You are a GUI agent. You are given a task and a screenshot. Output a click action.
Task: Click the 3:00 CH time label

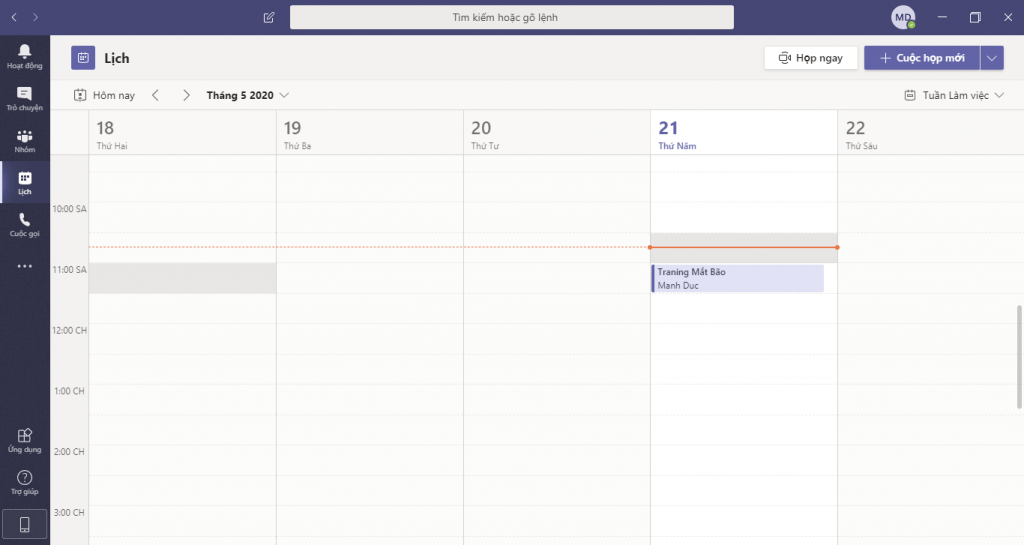click(69, 512)
